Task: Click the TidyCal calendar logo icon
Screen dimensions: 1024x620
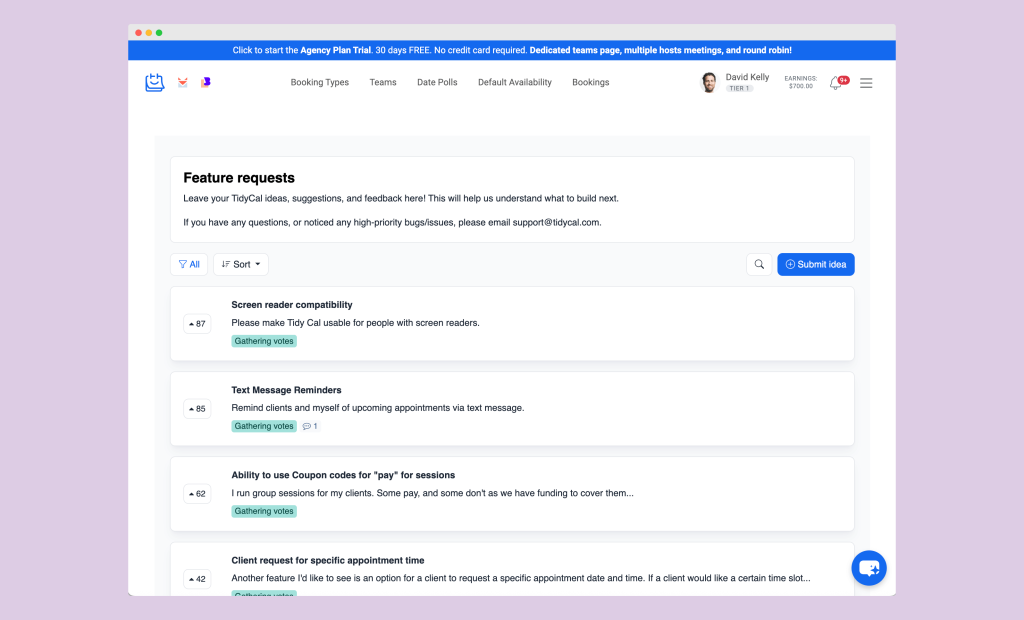Action: click(154, 82)
